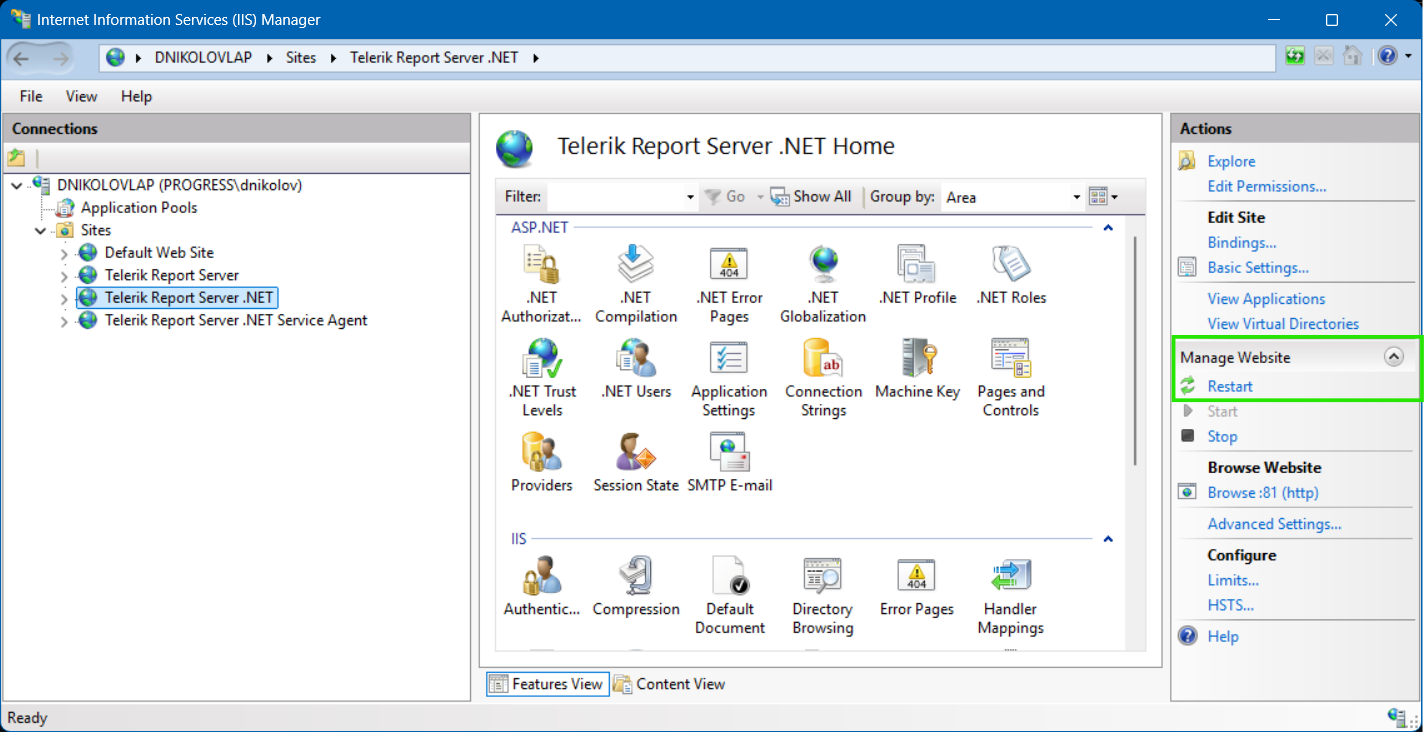
Task: Collapse the Sites tree node
Action: [x=40, y=231]
